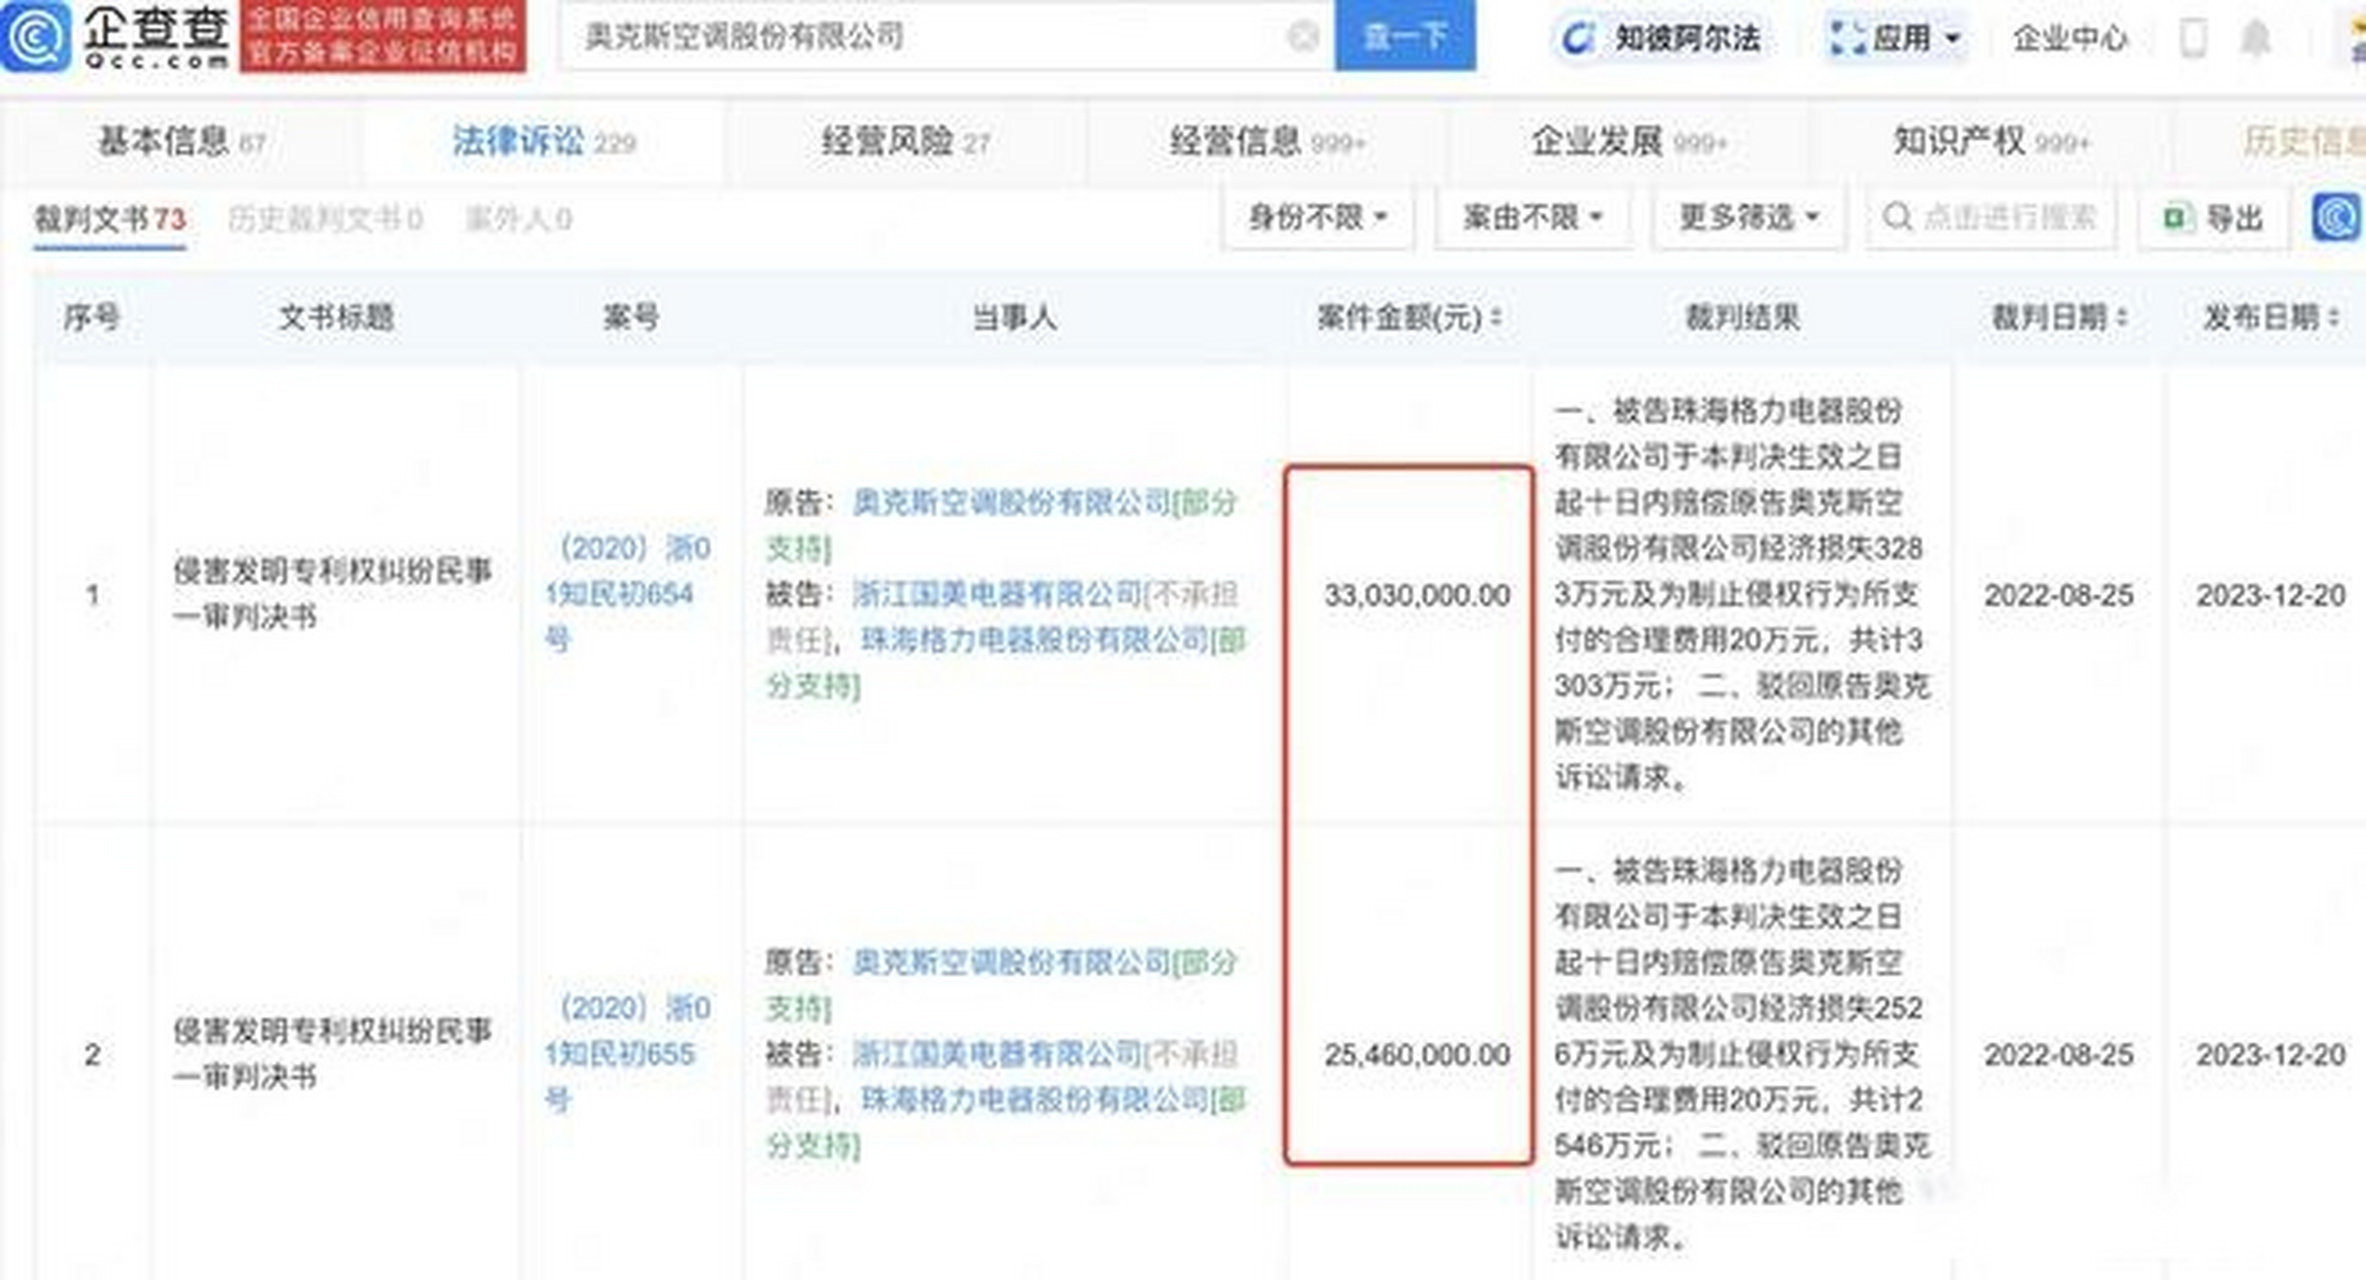Image resolution: width=2366 pixels, height=1280 pixels.
Task: Select 裁判文书 73 sub-tab
Action: (x=110, y=219)
